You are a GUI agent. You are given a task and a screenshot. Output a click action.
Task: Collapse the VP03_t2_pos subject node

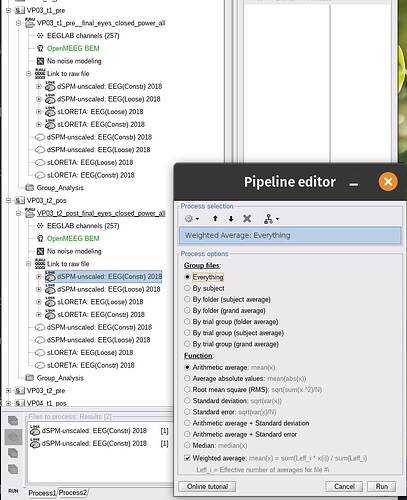8,201
